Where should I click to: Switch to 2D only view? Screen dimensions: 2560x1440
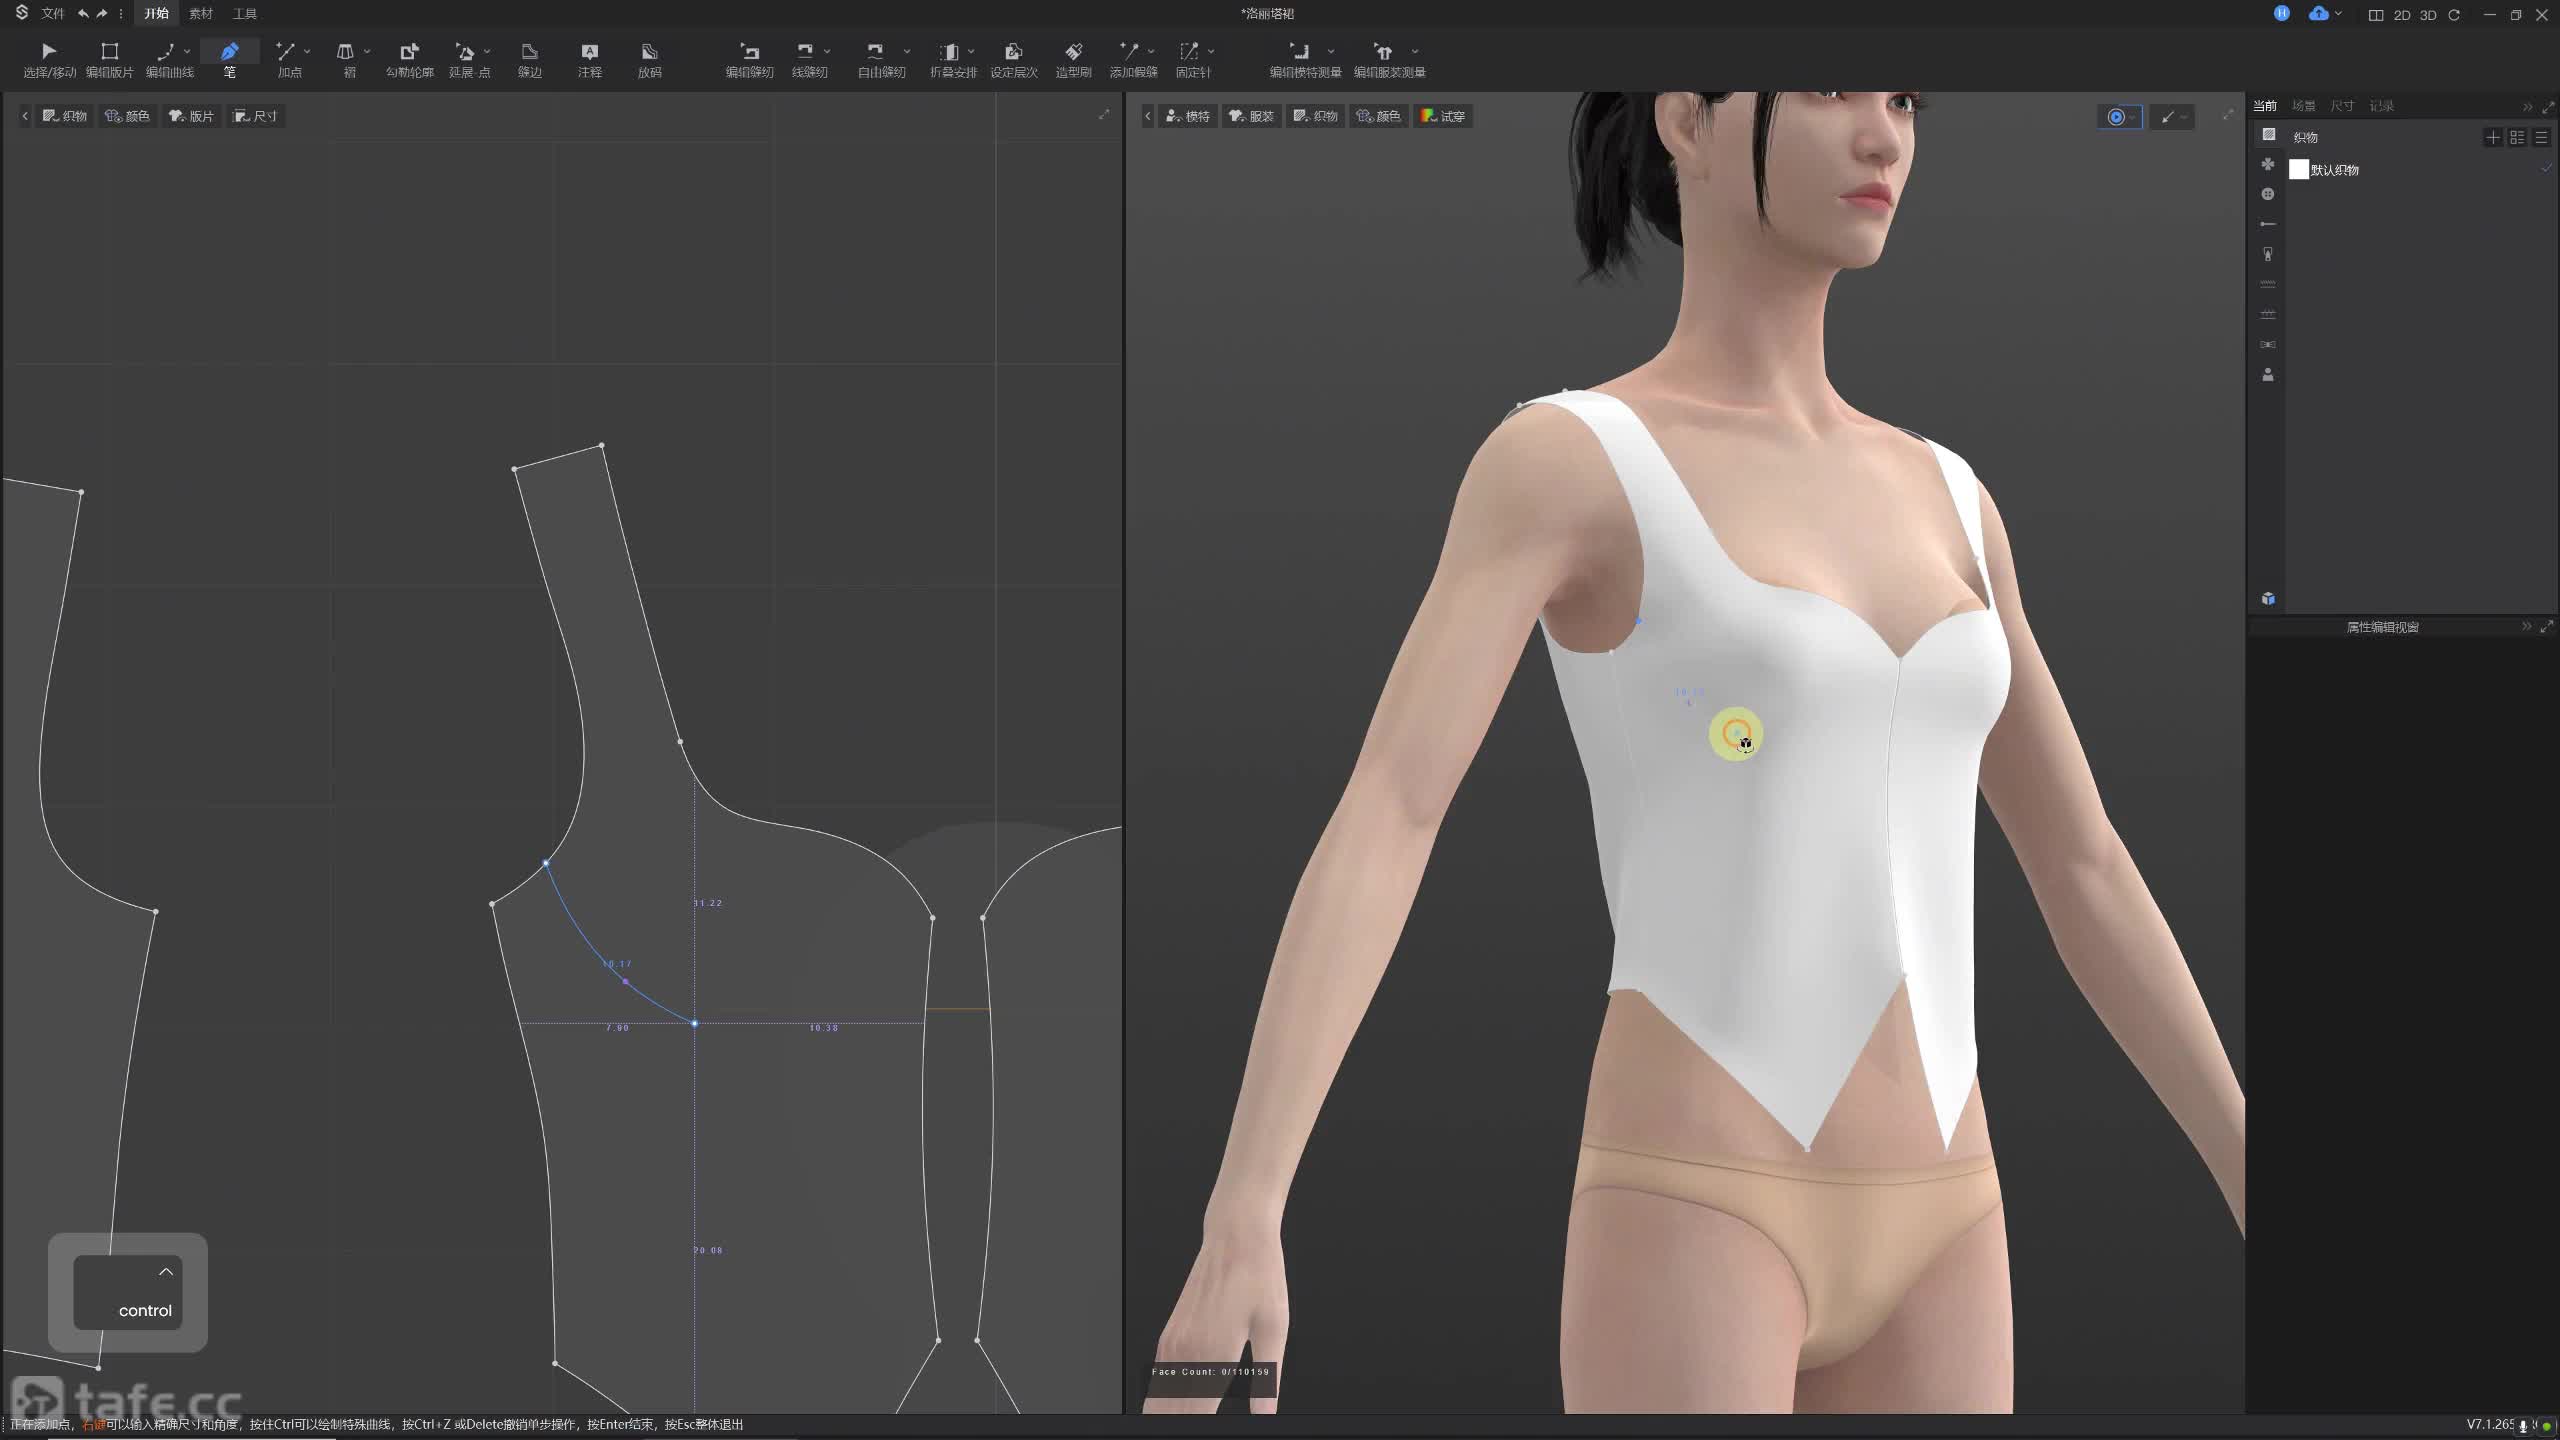pos(2402,15)
